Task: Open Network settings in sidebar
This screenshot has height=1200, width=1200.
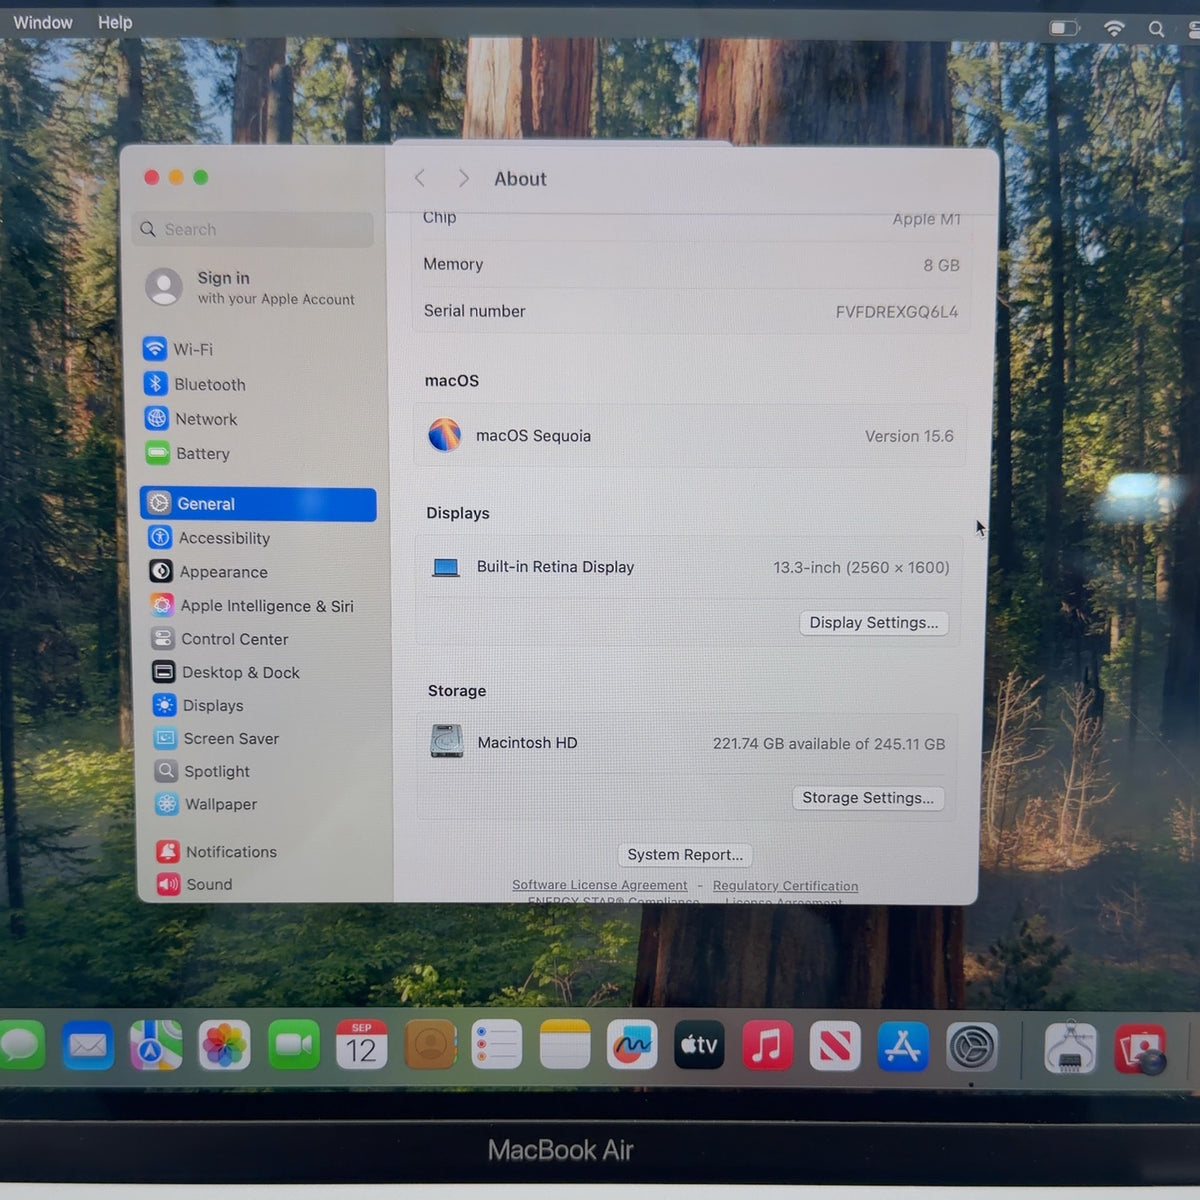Action: click(191, 419)
